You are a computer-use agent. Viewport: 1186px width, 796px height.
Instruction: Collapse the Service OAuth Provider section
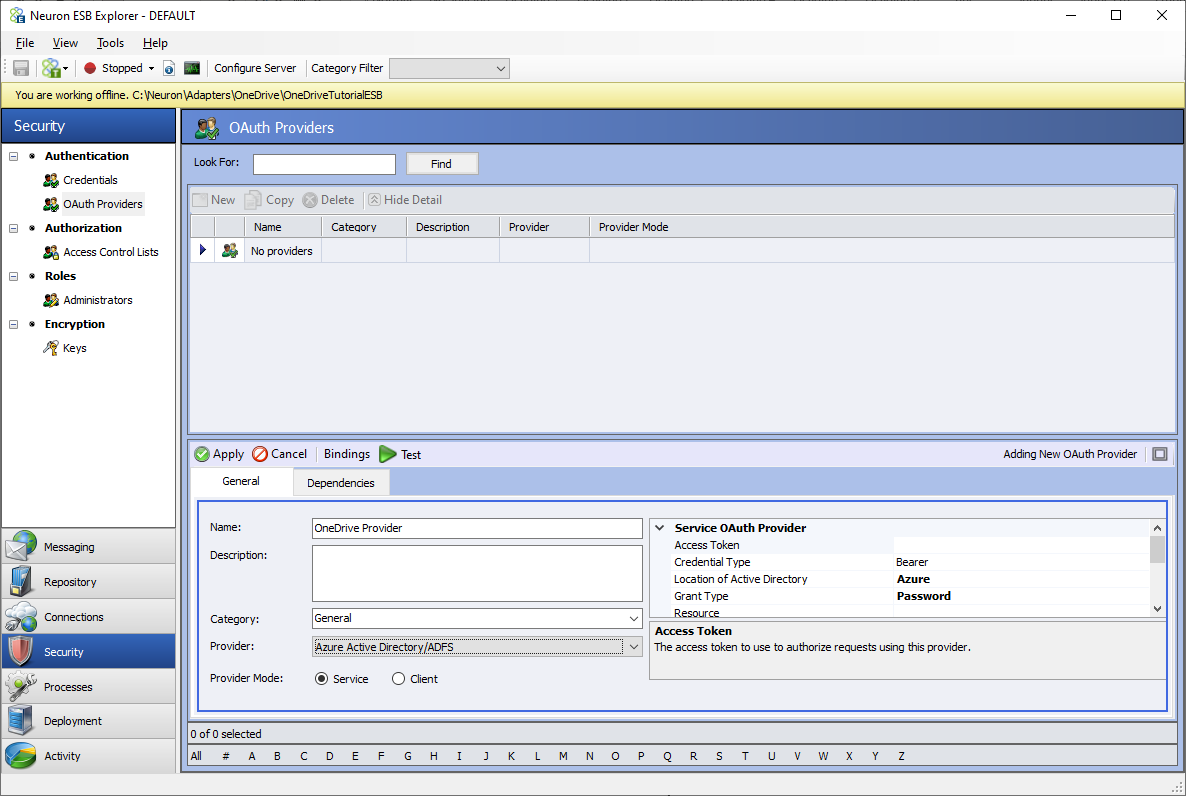660,528
